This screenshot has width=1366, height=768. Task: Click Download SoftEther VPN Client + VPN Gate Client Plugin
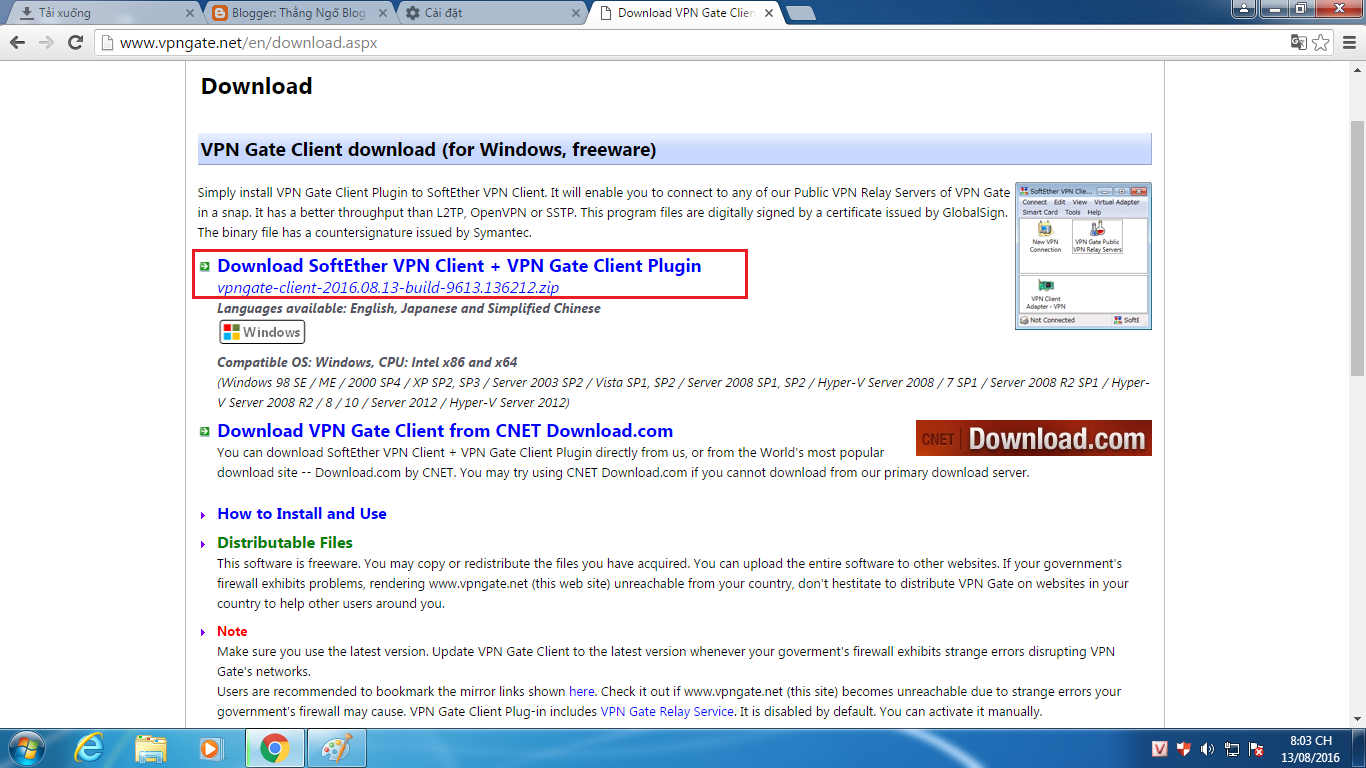459,266
